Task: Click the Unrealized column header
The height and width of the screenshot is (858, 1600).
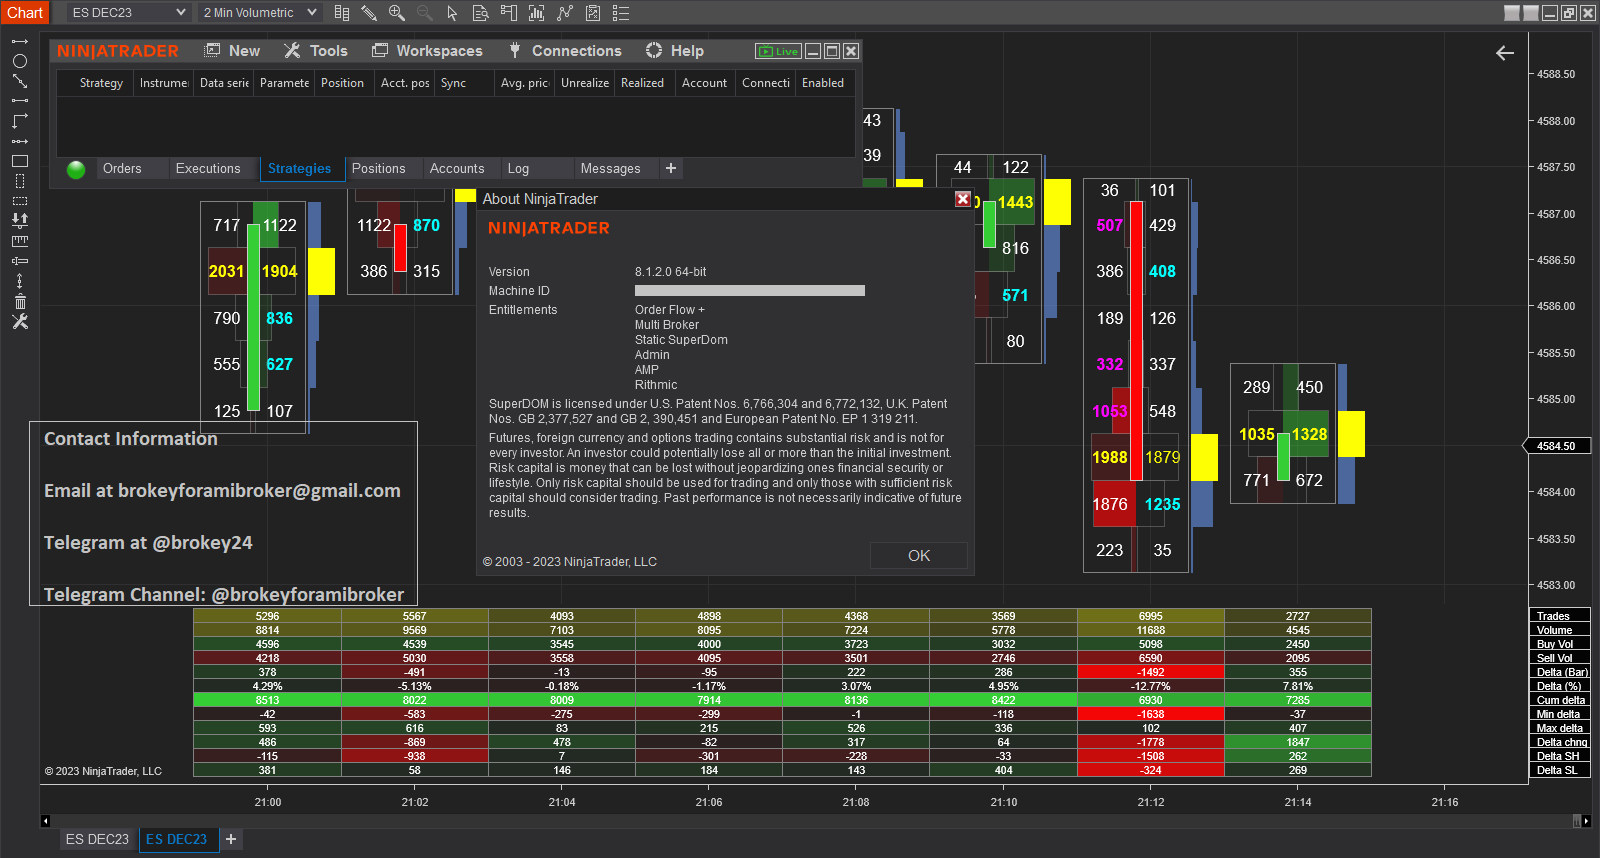Action: pyautogui.click(x=585, y=83)
